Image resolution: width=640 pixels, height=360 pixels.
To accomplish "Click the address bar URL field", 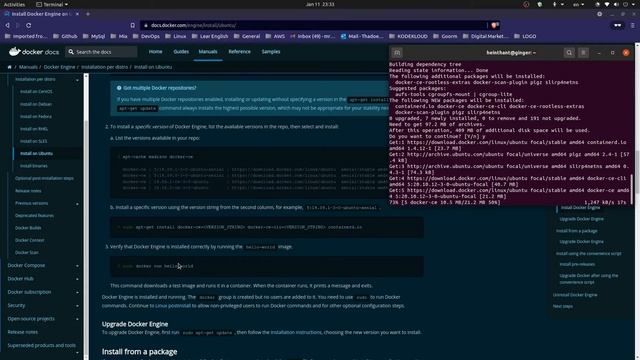I will pyautogui.click(x=314, y=25).
